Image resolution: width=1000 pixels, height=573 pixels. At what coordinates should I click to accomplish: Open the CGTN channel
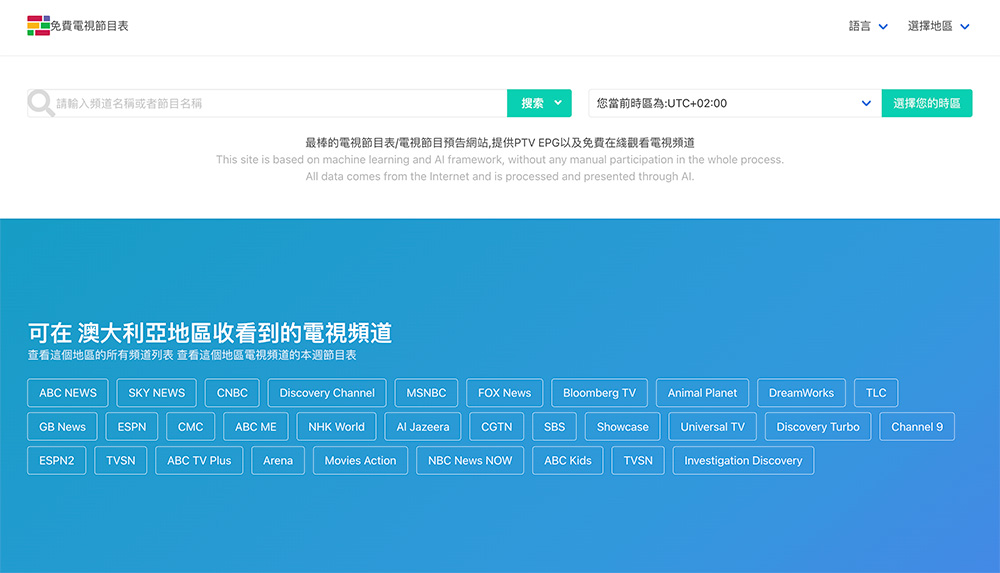click(496, 426)
